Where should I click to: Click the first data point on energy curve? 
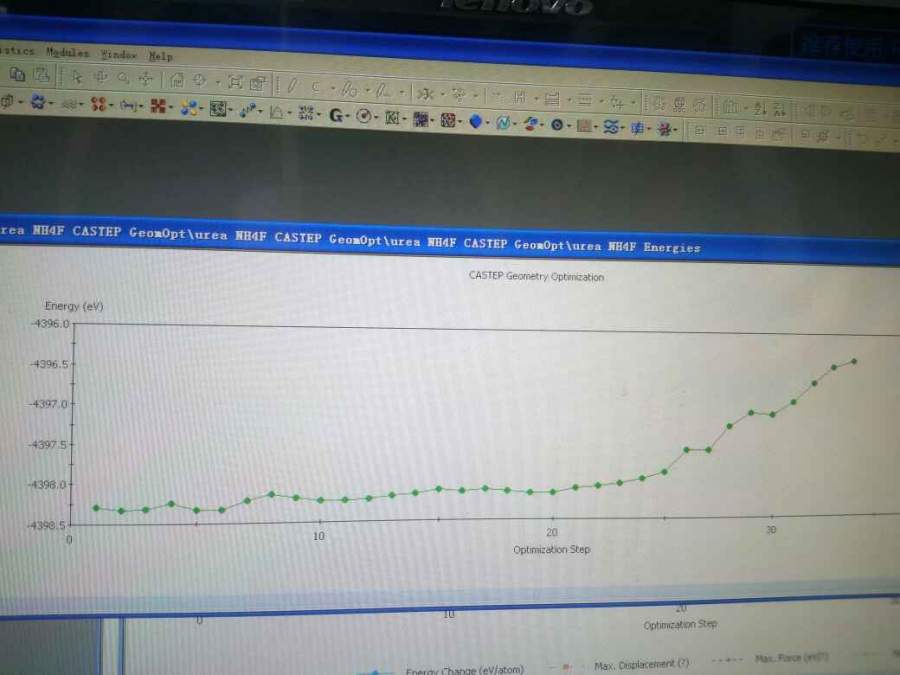pyautogui.click(x=96, y=507)
